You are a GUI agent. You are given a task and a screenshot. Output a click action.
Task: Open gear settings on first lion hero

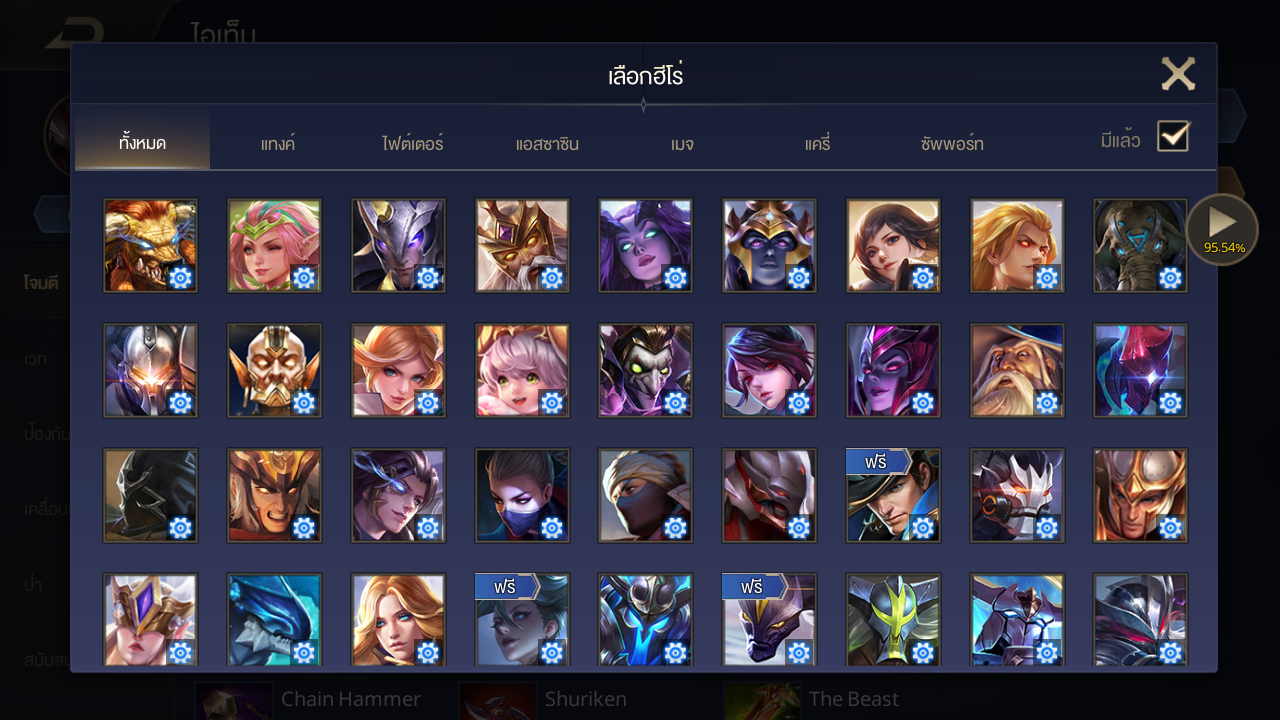[181, 278]
